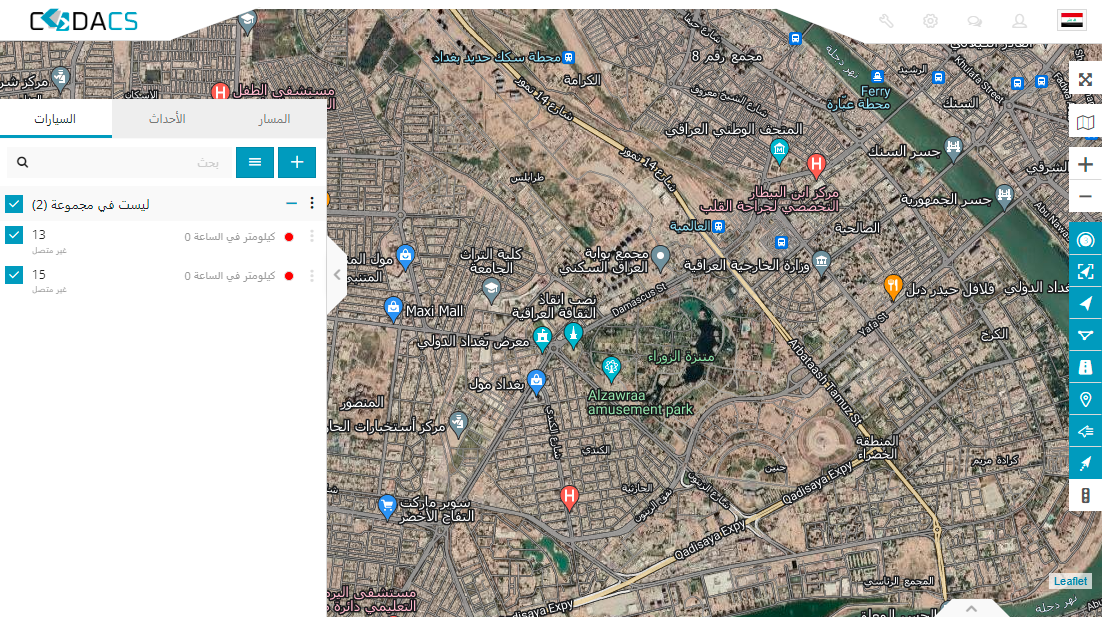Screen dimensions: 1102x617
Task: Open the user account icon
Action: point(1019,21)
